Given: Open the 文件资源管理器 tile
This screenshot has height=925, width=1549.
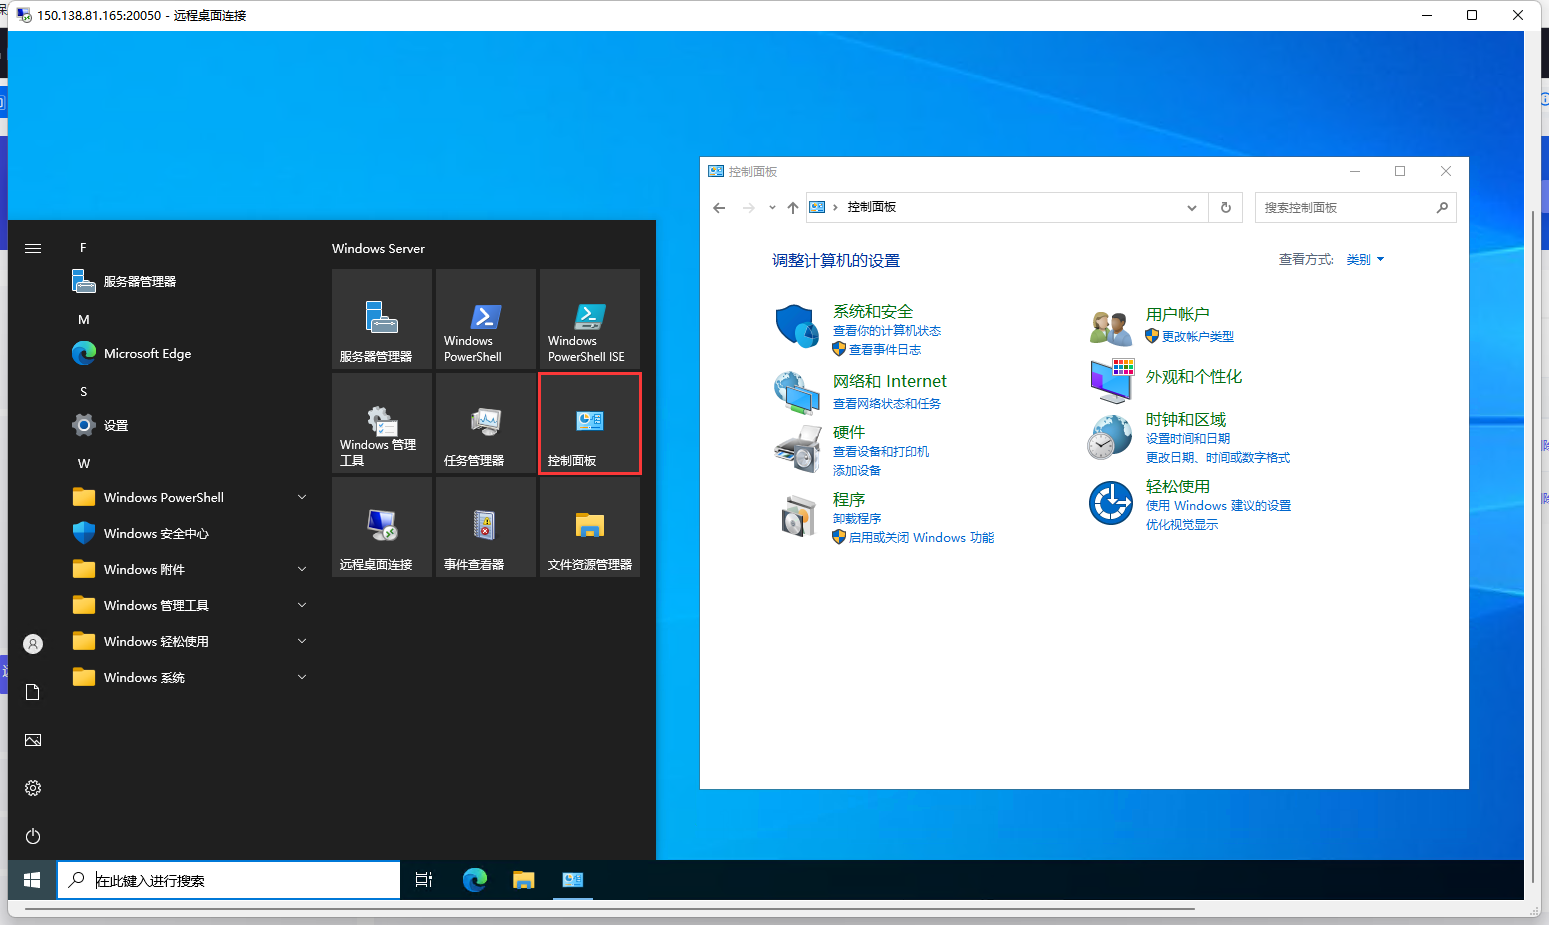Looking at the screenshot, I should point(590,527).
